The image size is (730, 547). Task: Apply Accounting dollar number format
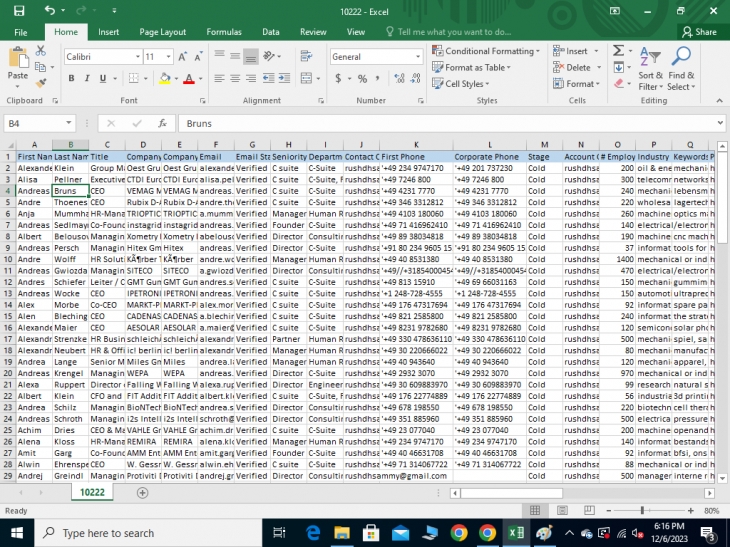[338, 79]
